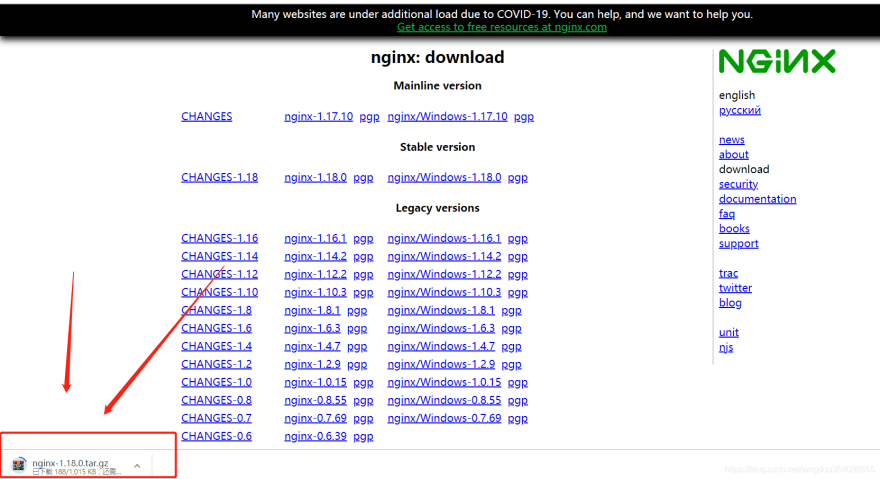Open the mainline CHANGES link
Viewport: 880px width, 479px height.
pyautogui.click(x=207, y=116)
